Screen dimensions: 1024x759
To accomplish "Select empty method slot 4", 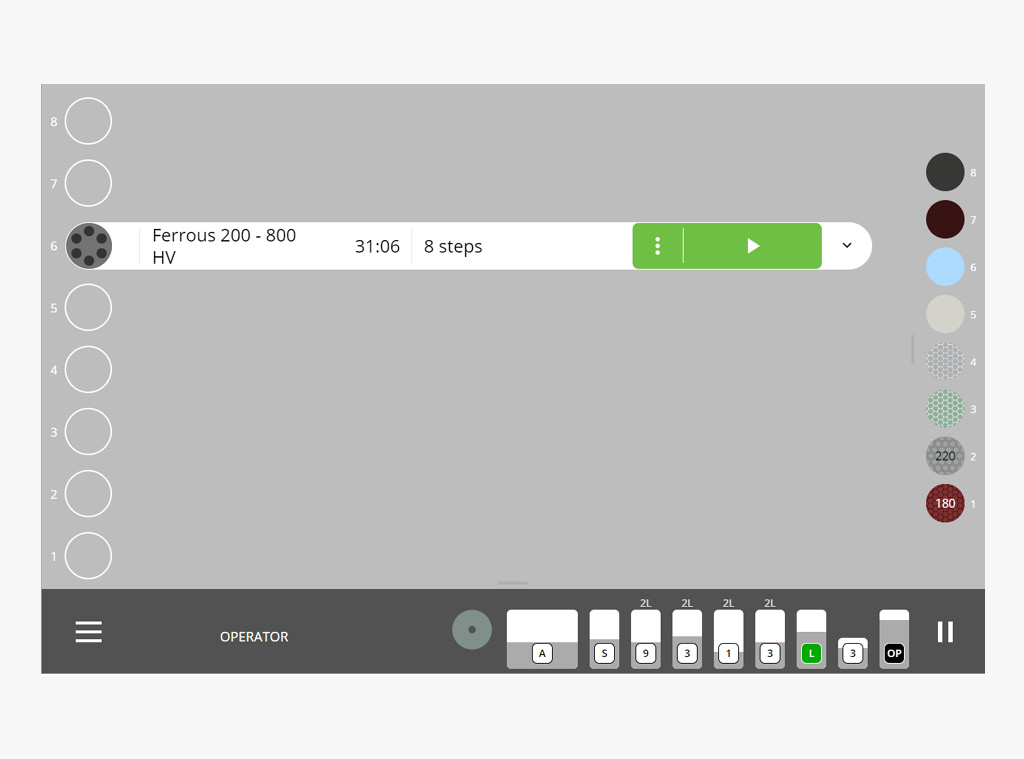I will point(88,370).
